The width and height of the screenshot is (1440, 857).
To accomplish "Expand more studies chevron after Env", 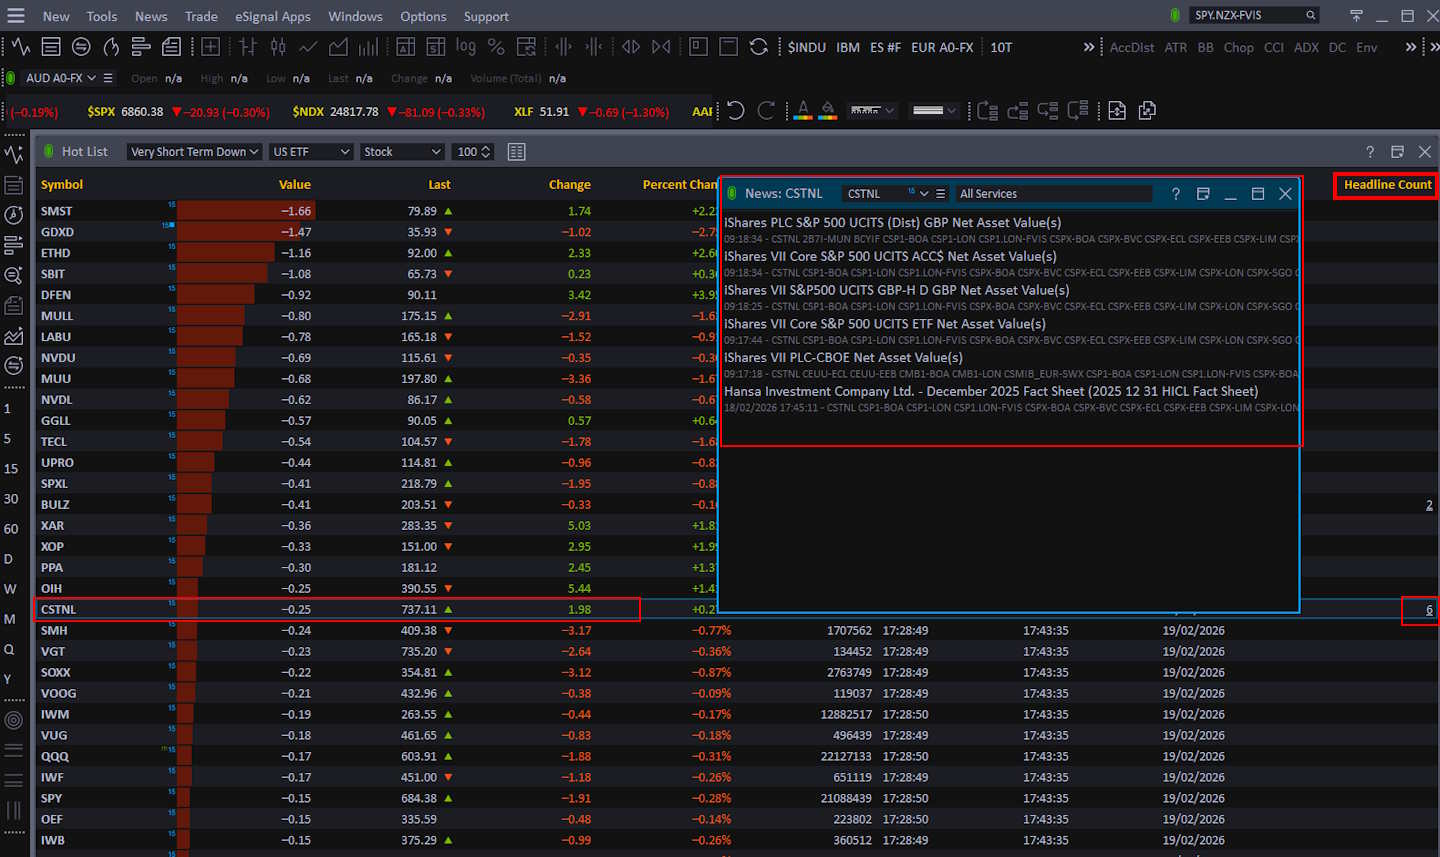I will point(1411,47).
